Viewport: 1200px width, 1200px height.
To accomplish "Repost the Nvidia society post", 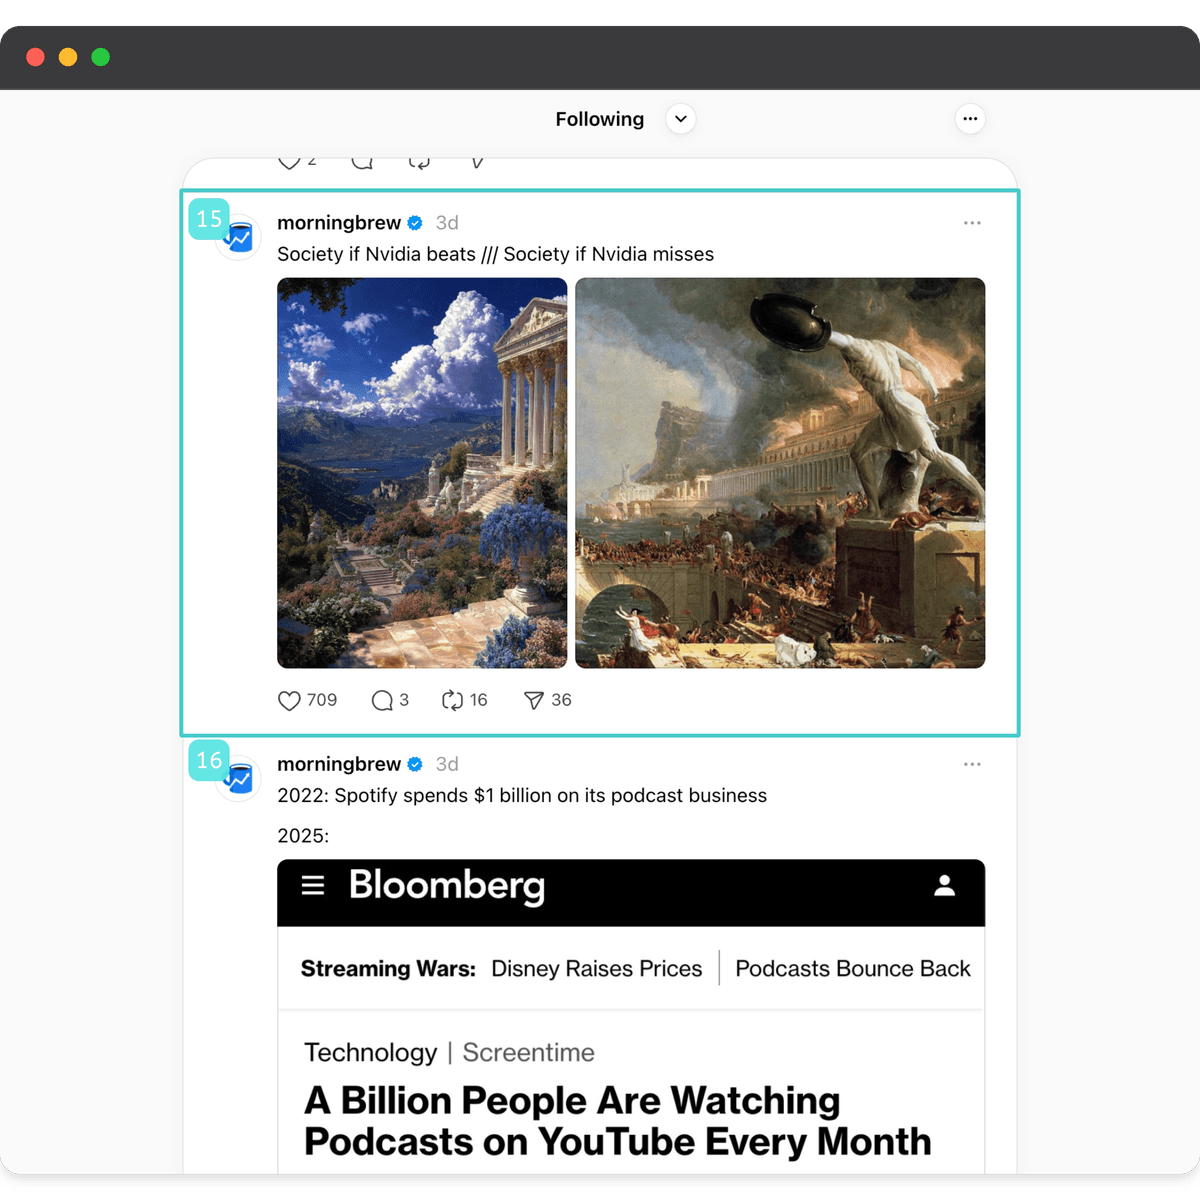I will [x=452, y=701].
